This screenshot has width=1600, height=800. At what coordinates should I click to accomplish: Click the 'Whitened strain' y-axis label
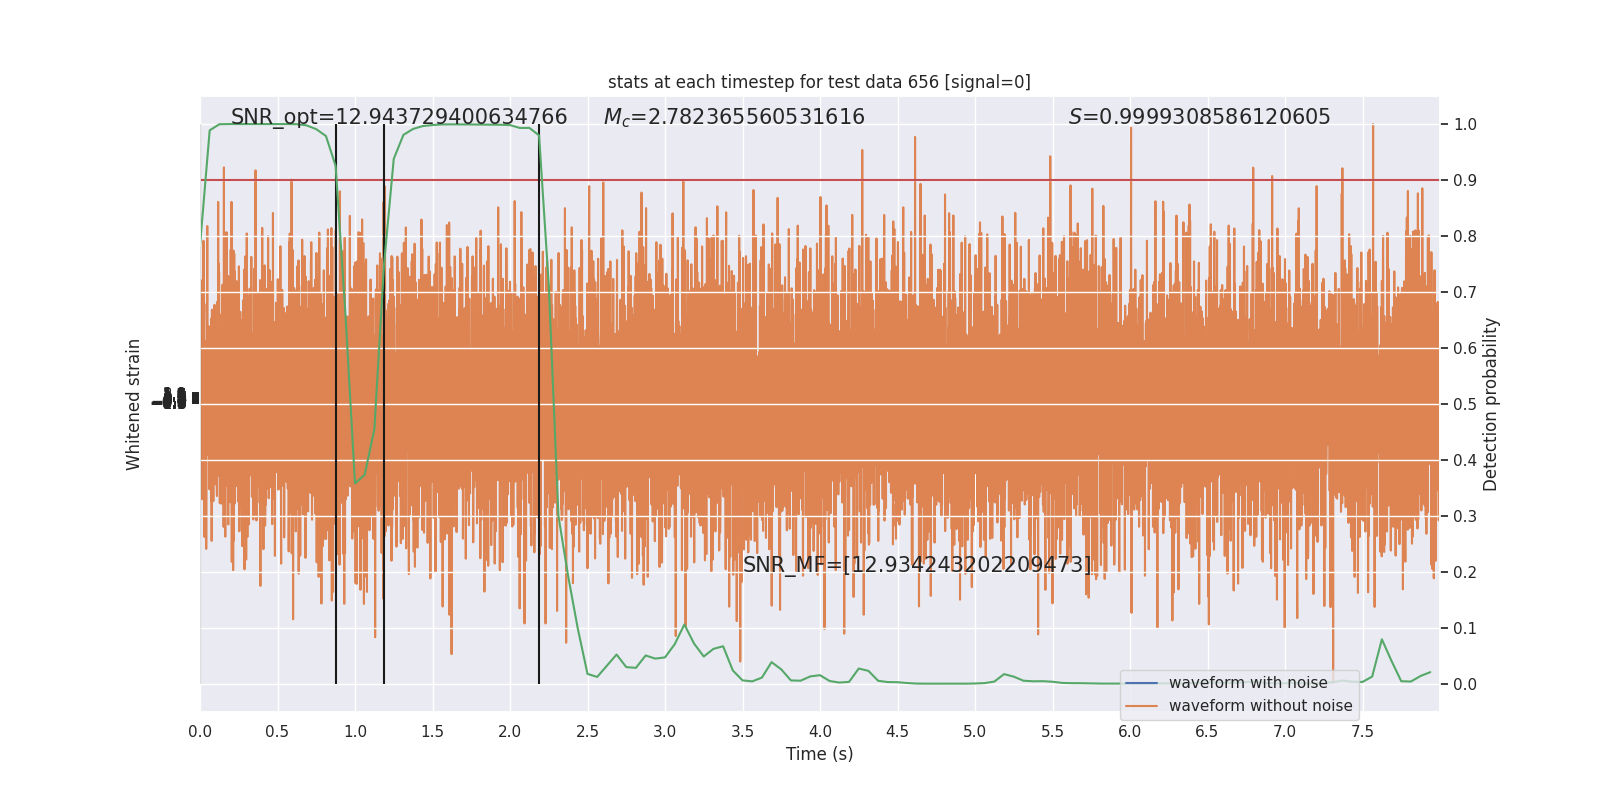point(134,404)
